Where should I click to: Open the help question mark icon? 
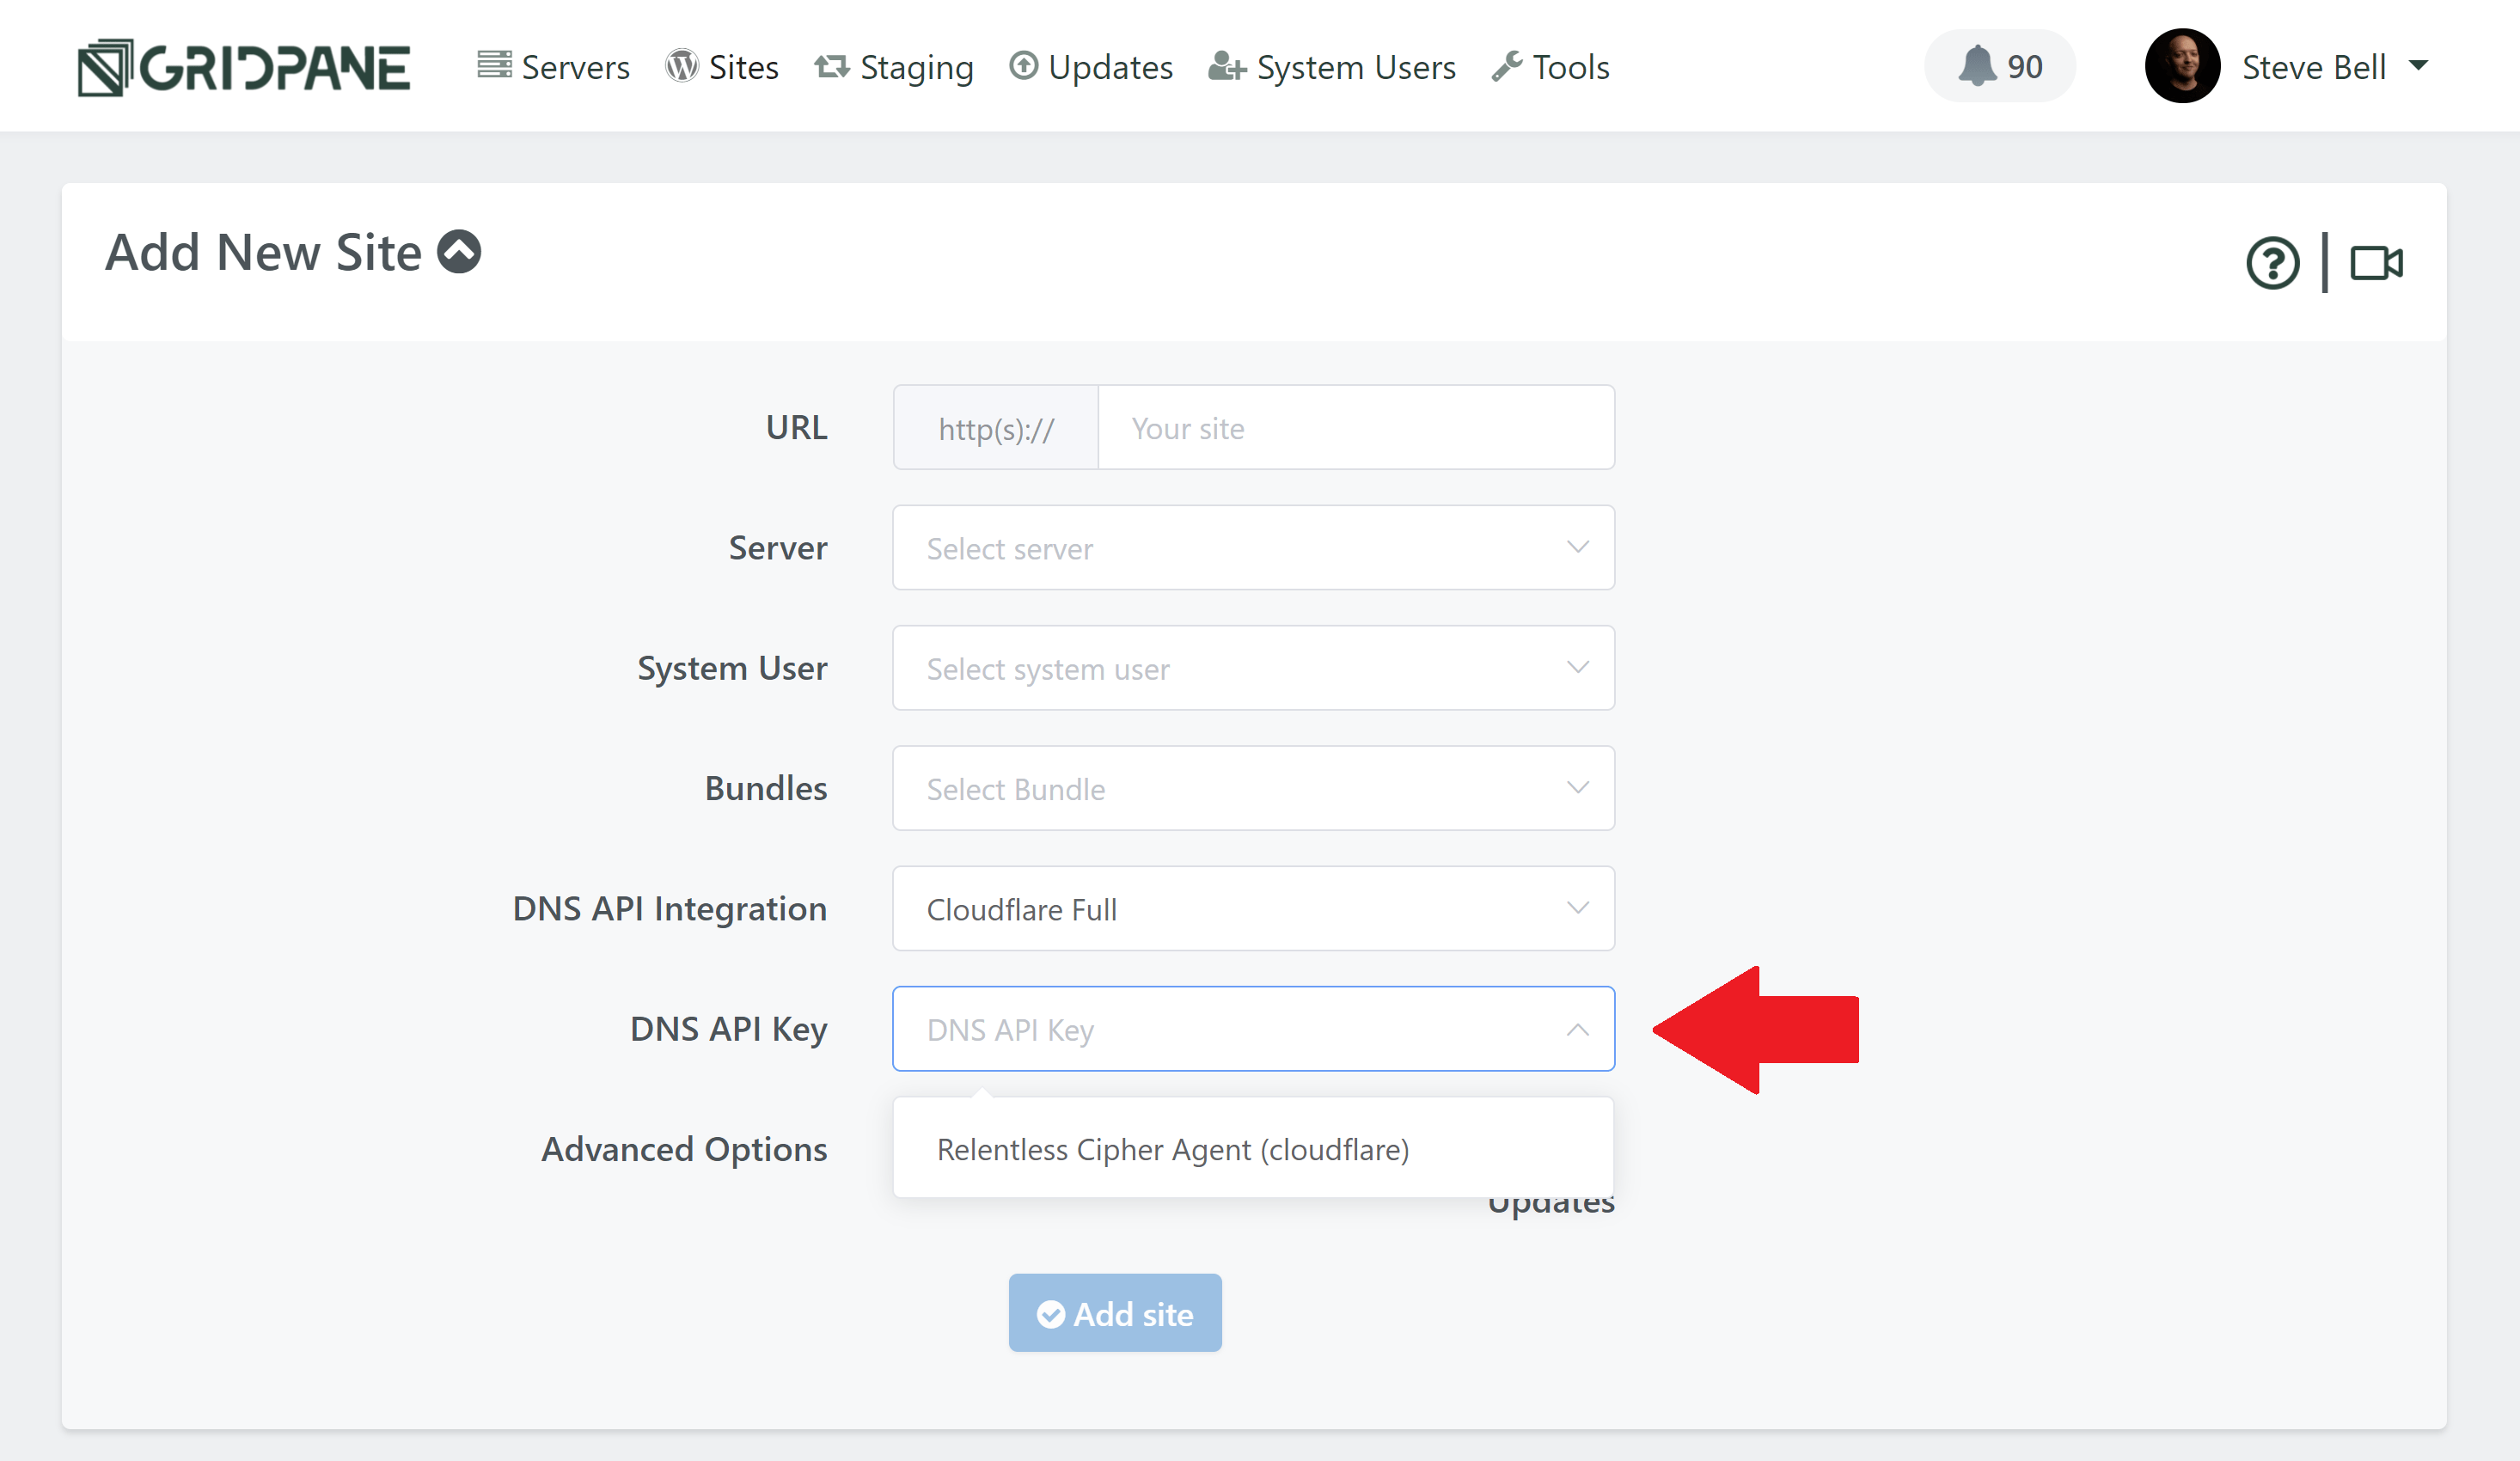tap(2272, 263)
